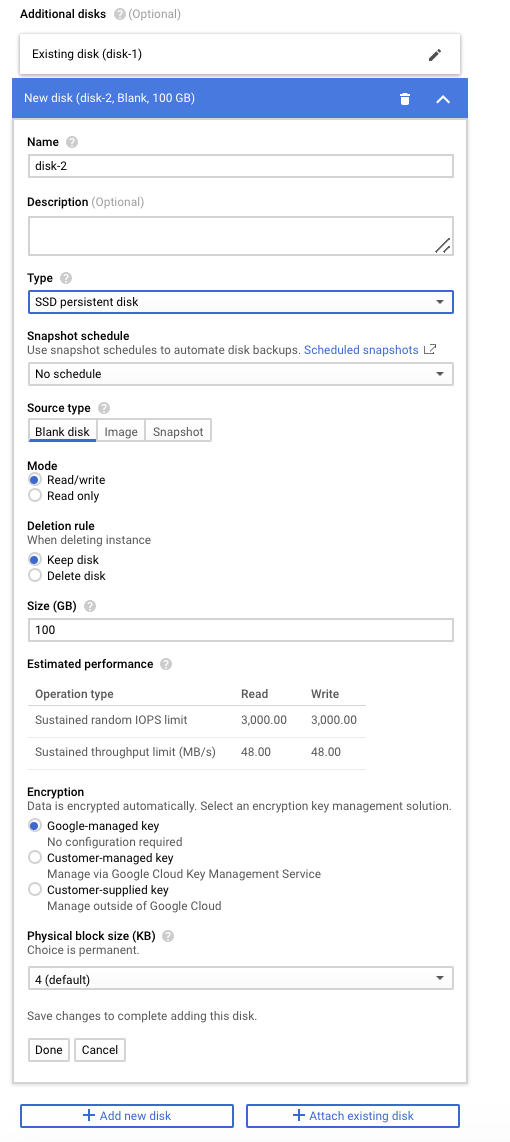
Task: Open help for Physical block size
Action: pos(168,936)
